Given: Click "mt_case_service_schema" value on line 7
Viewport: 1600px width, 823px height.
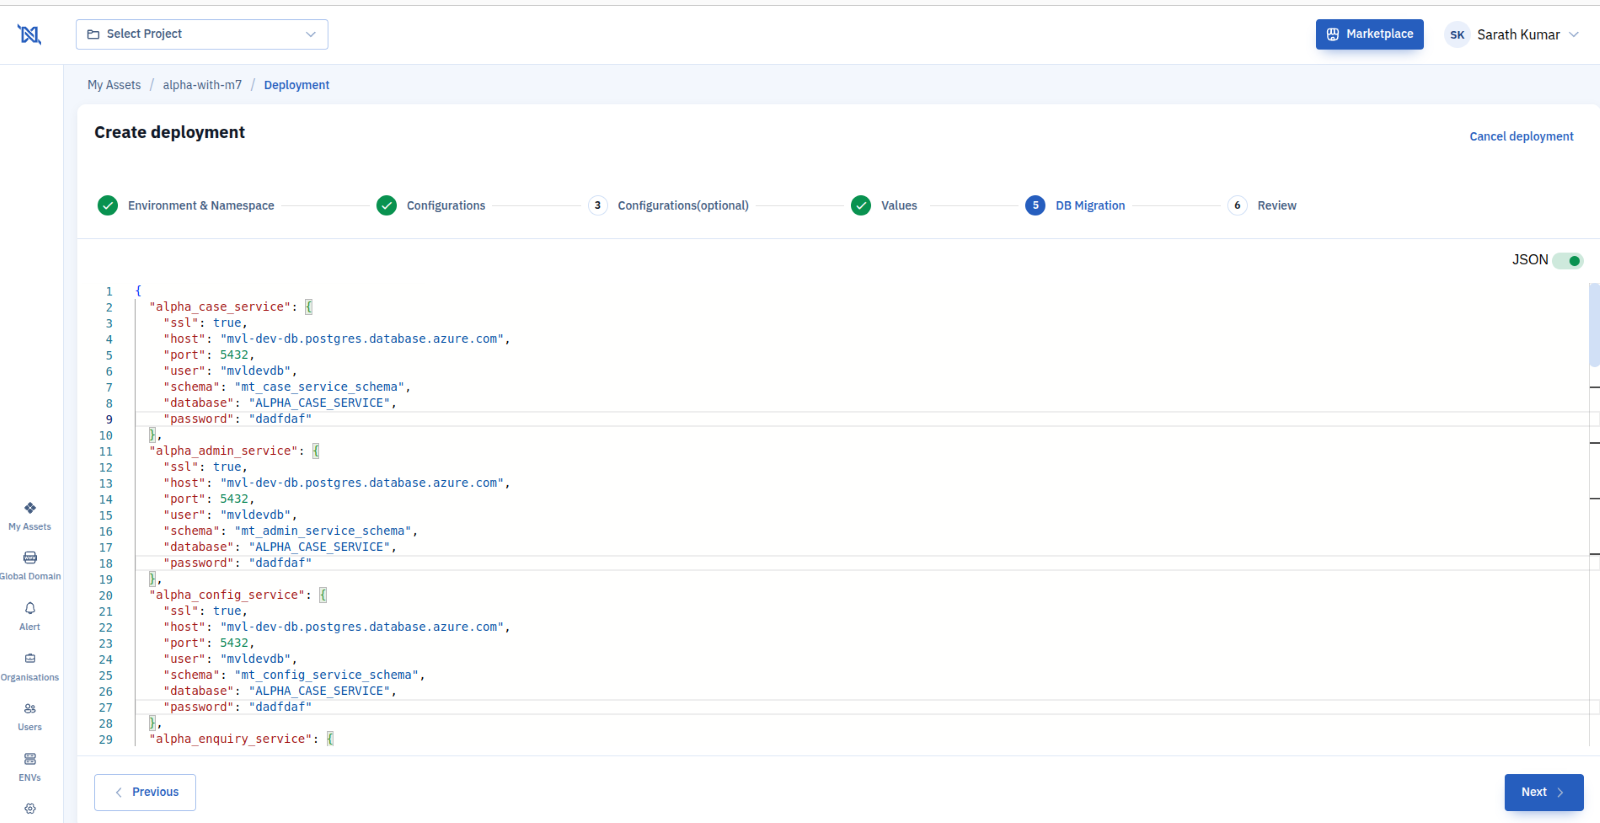Looking at the screenshot, I should [319, 387].
